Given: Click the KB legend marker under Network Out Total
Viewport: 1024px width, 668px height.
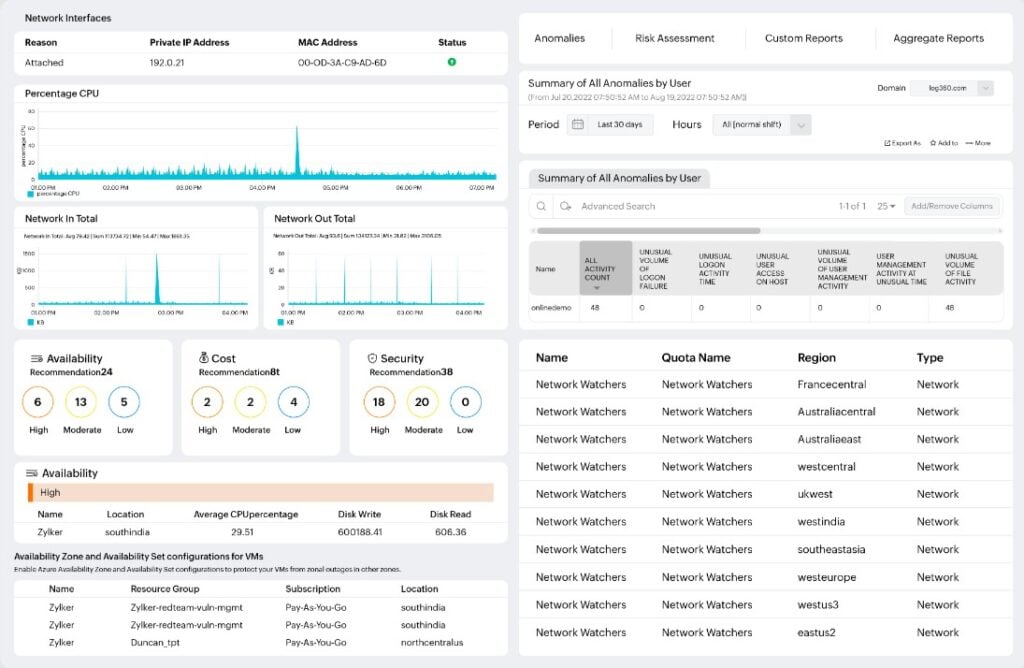Looking at the screenshot, I should [281, 323].
